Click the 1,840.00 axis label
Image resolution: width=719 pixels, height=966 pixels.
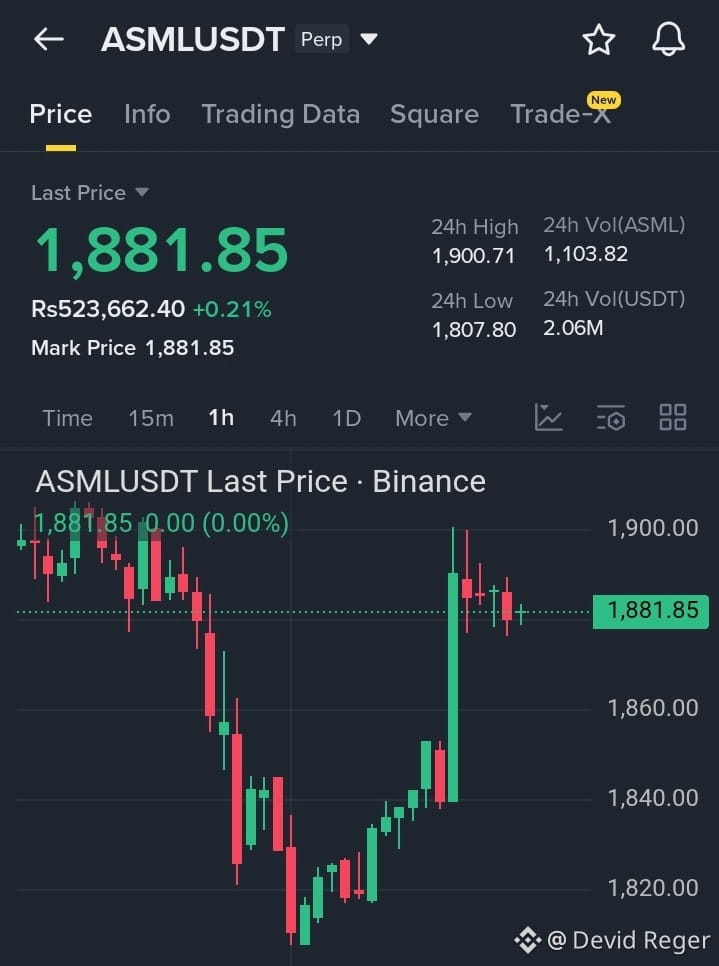click(653, 798)
